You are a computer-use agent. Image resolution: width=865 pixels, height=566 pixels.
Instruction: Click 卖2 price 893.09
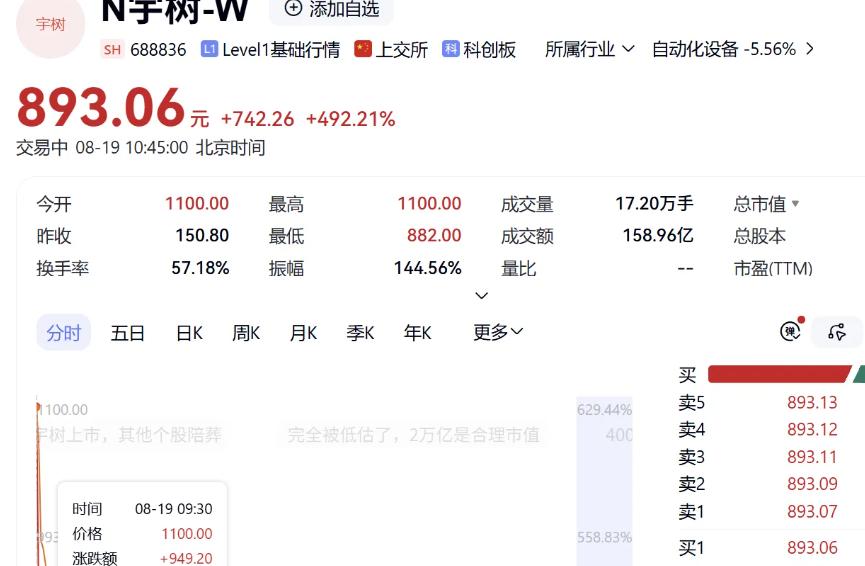812,484
